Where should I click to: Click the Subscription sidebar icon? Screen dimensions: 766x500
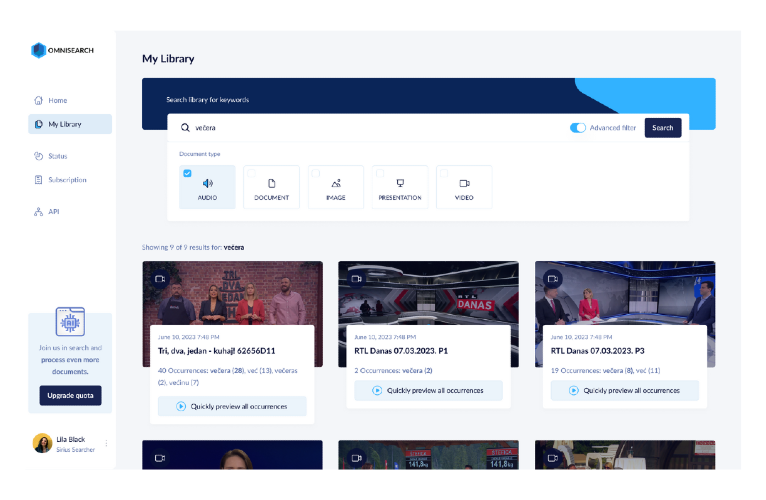pyautogui.click(x=39, y=180)
